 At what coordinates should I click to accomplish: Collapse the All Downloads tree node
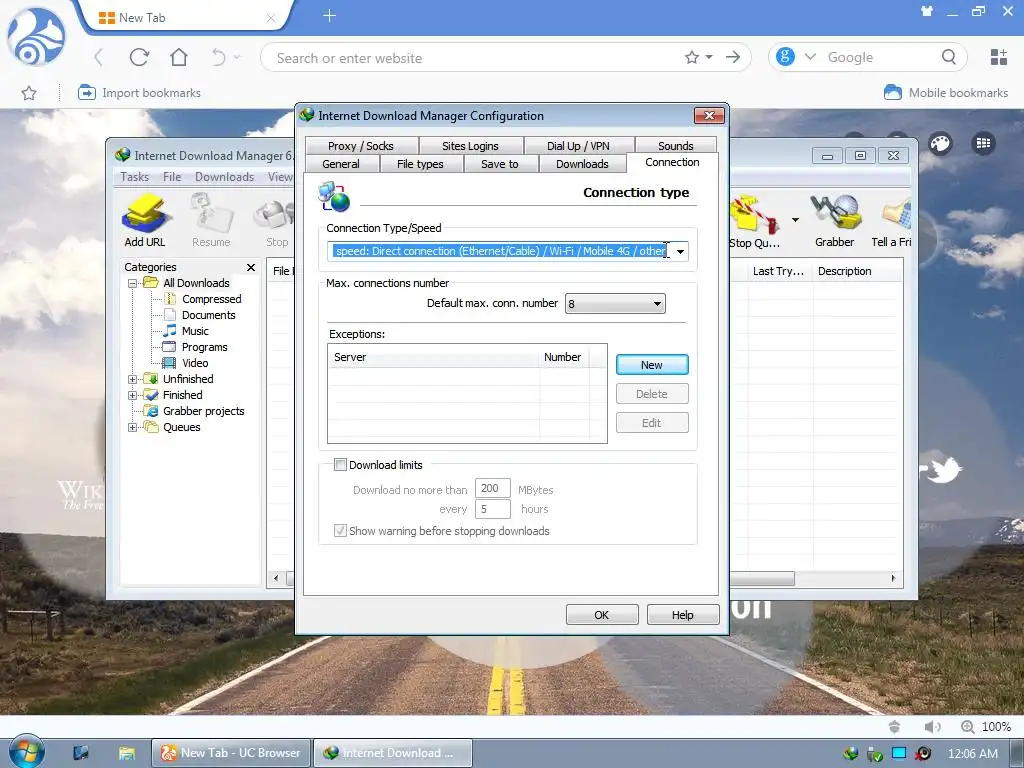click(133, 283)
